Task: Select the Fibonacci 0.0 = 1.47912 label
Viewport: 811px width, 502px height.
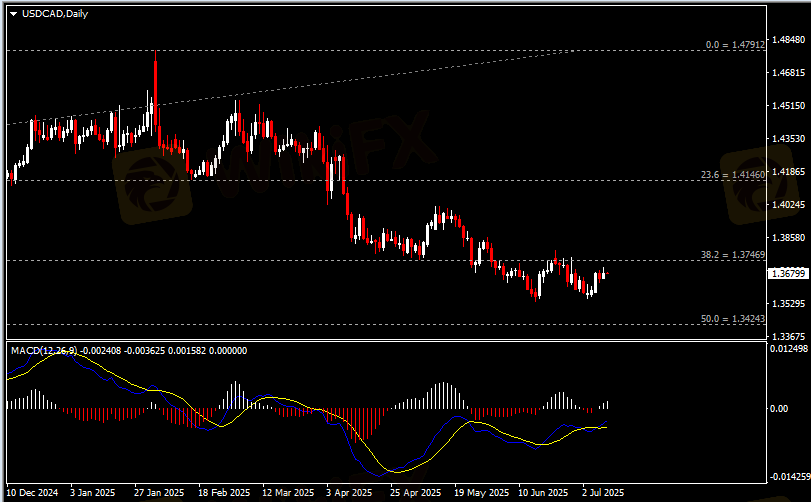Action: pos(735,45)
